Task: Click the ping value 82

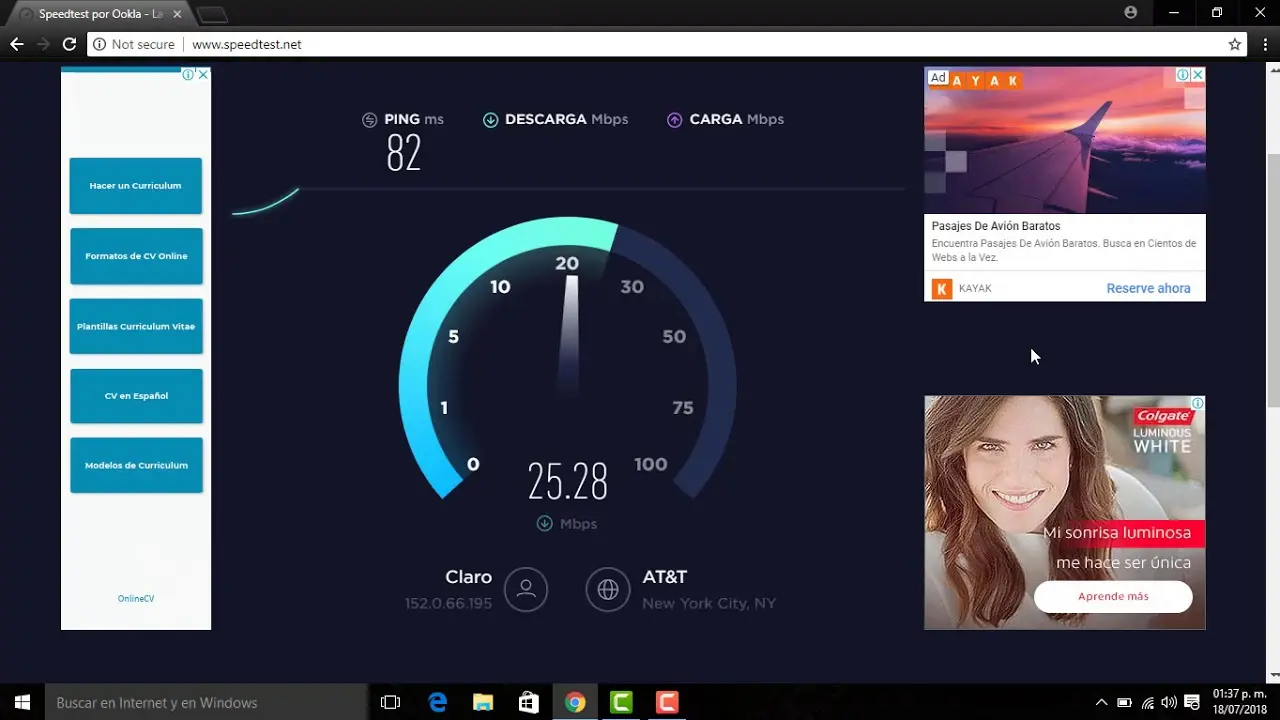Action: [404, 153]
